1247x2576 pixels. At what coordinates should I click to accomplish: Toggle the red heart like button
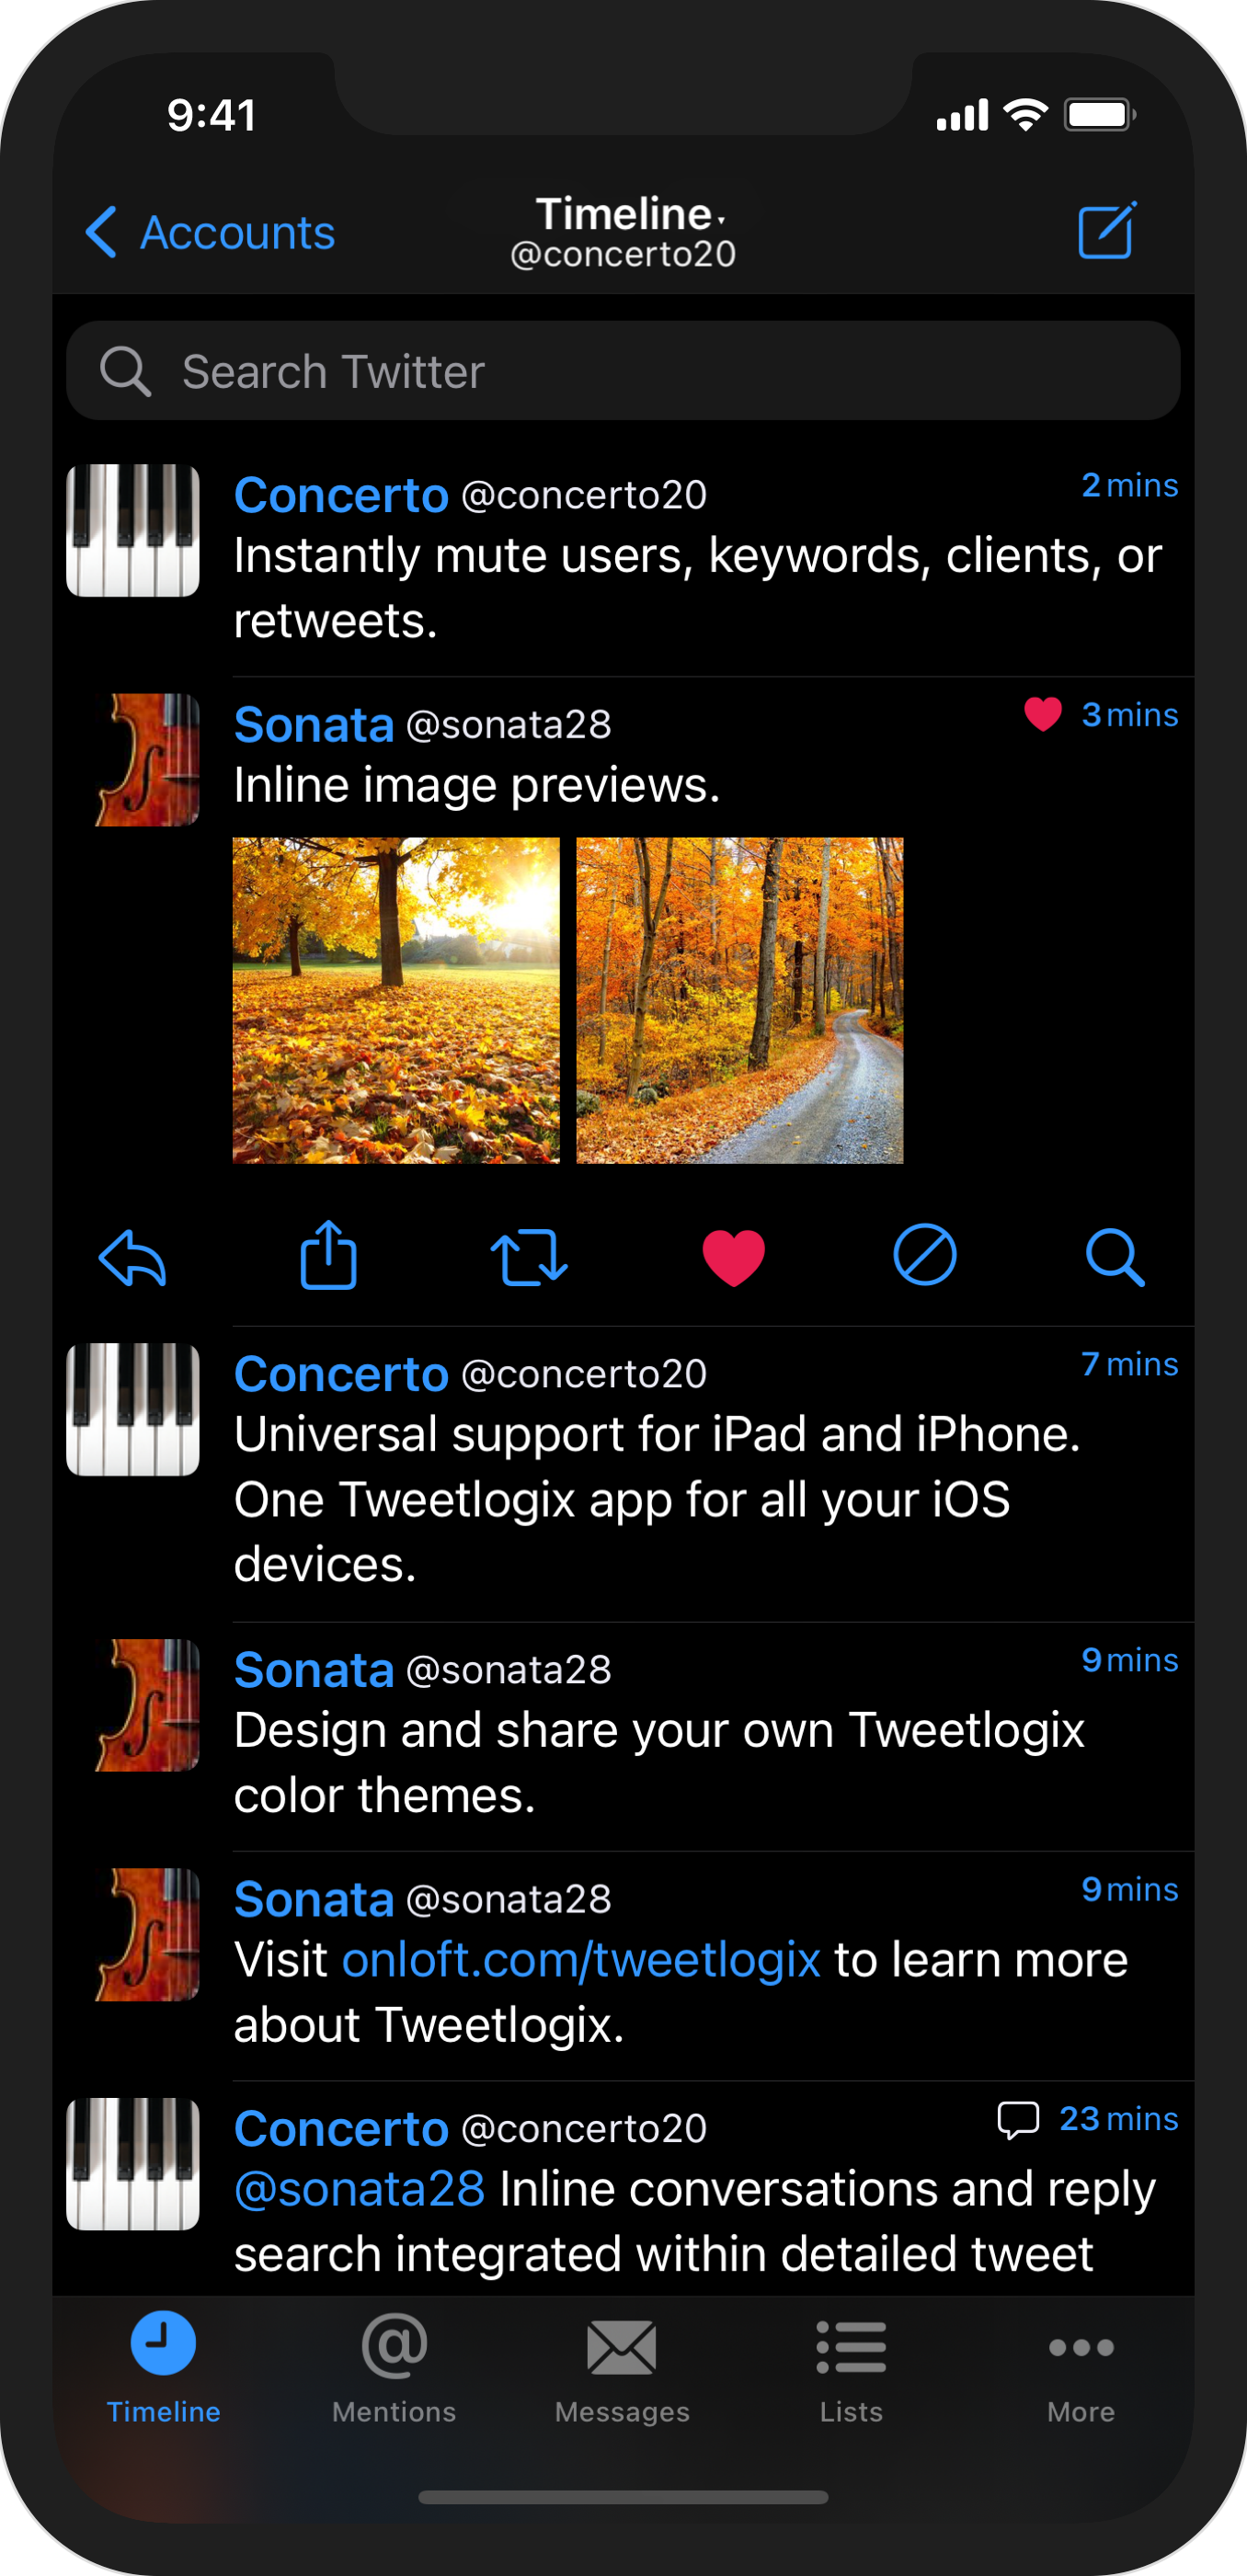click(733, 1256)
